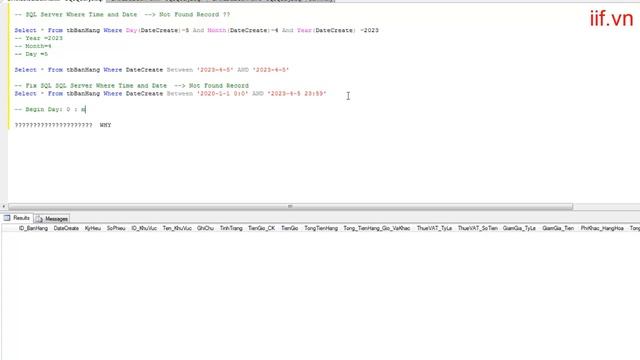Select the GiamGia_Tien column header

tap(558, 228)
